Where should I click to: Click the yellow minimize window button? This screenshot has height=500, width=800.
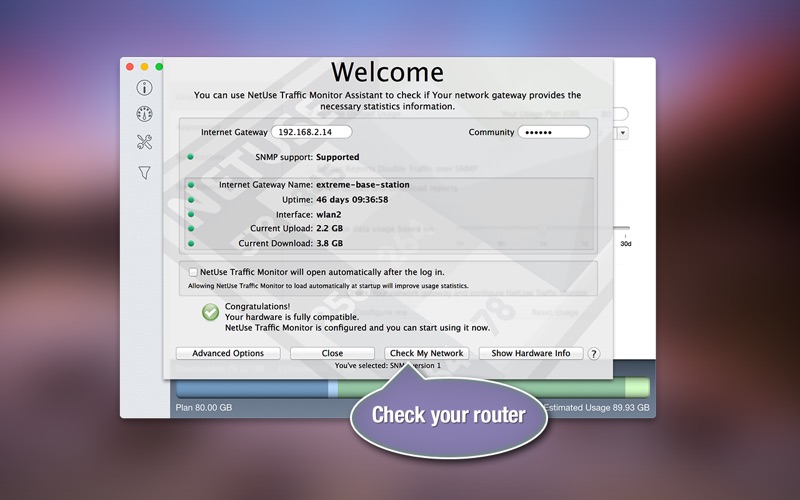point(144,67)
